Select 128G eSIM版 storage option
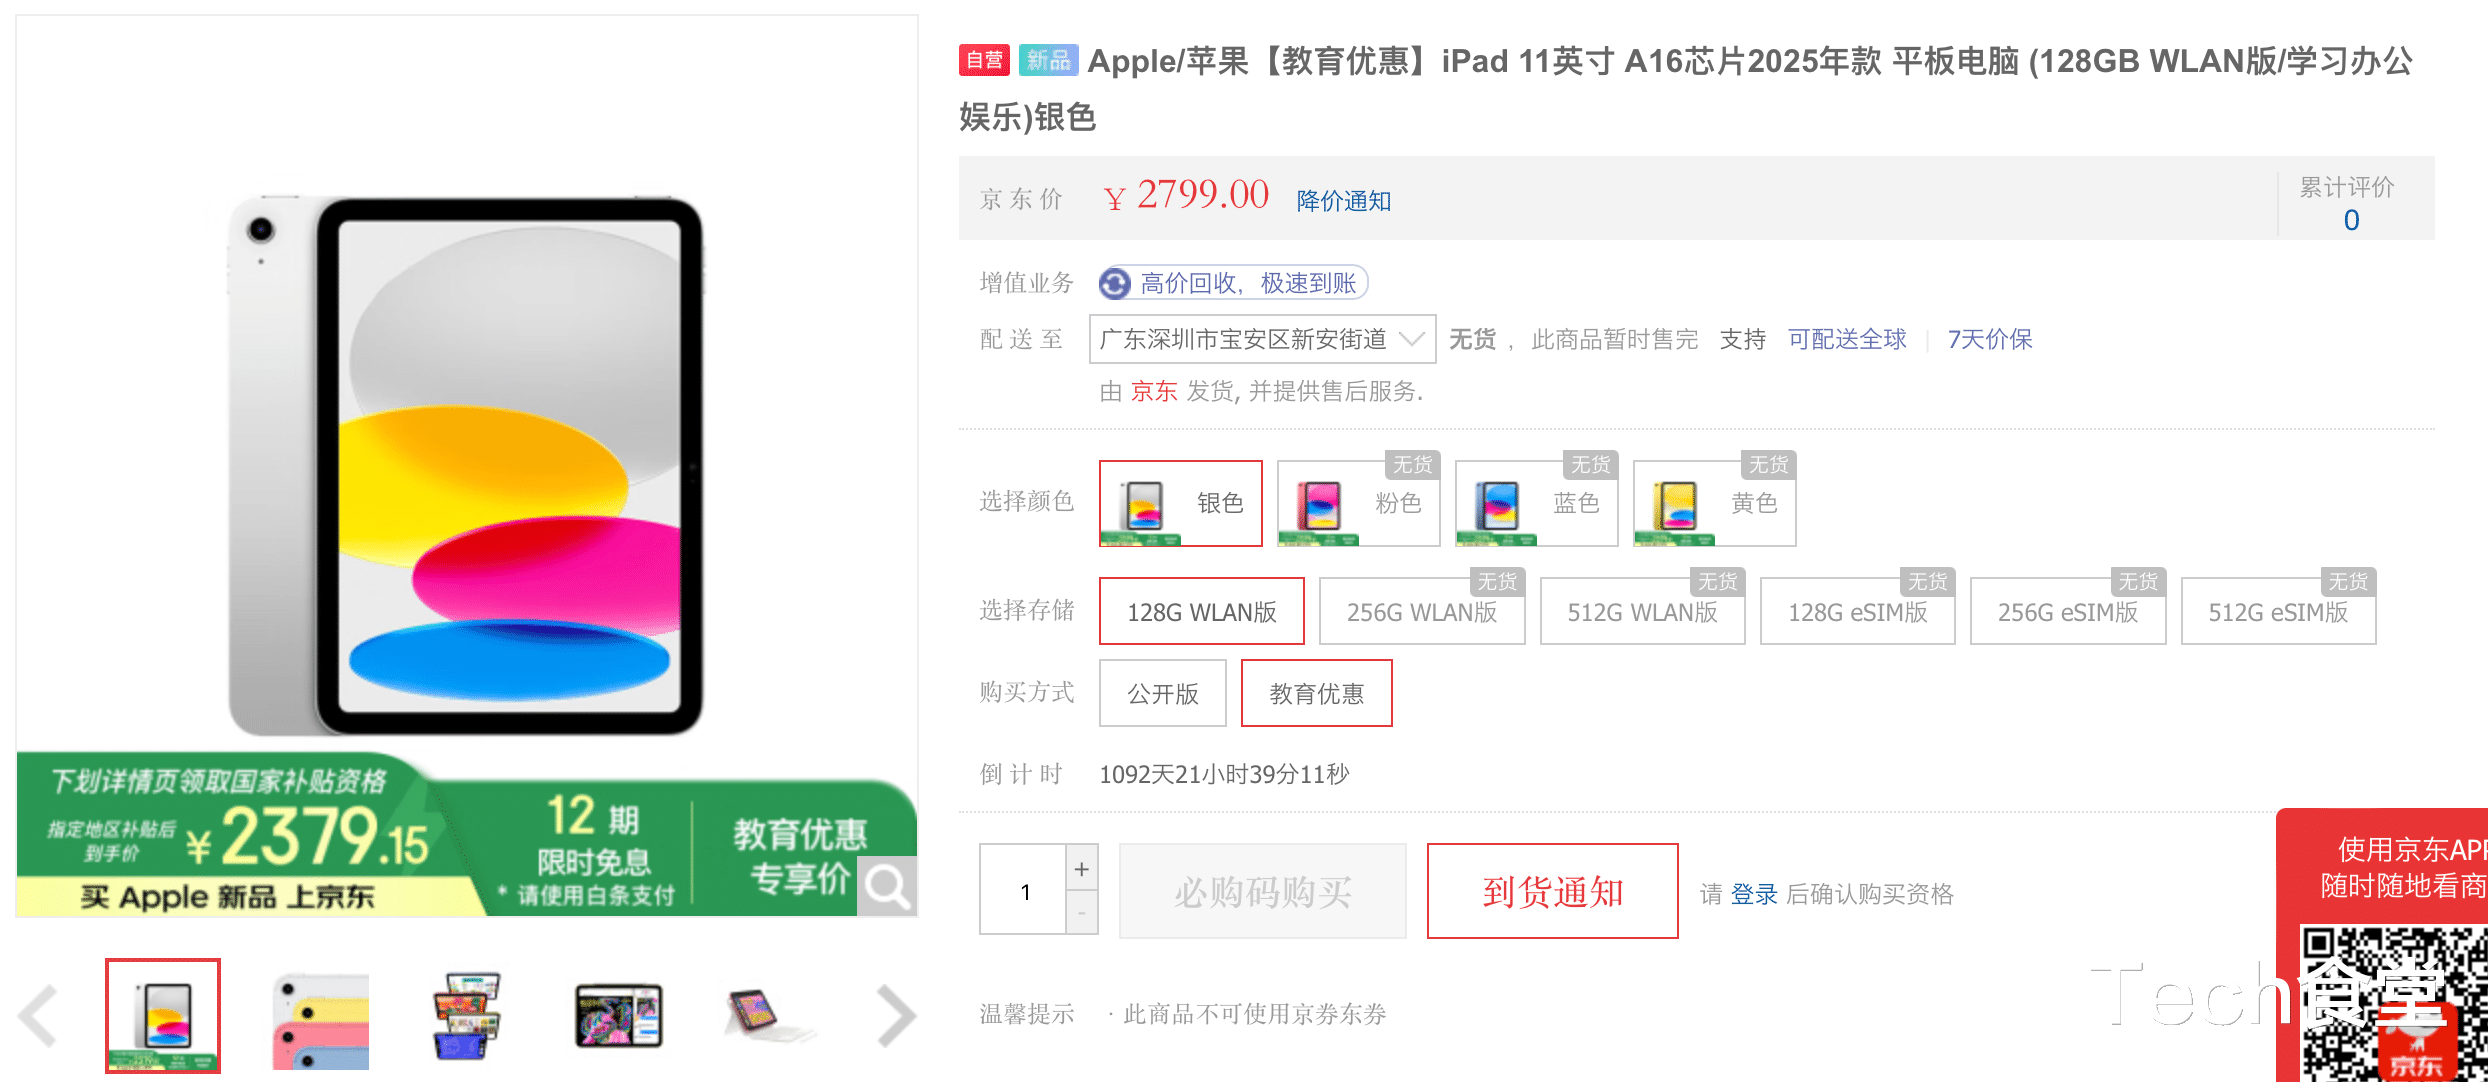Image resolution: width=2488 pixels, height=1082 pixels. pos(1858,612)
